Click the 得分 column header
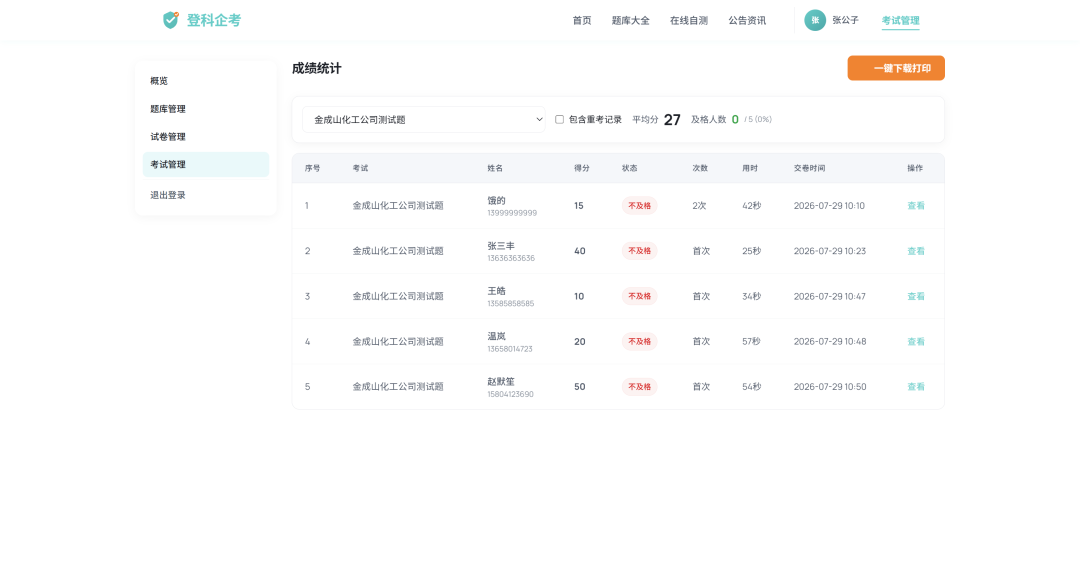 pos(581,168)
